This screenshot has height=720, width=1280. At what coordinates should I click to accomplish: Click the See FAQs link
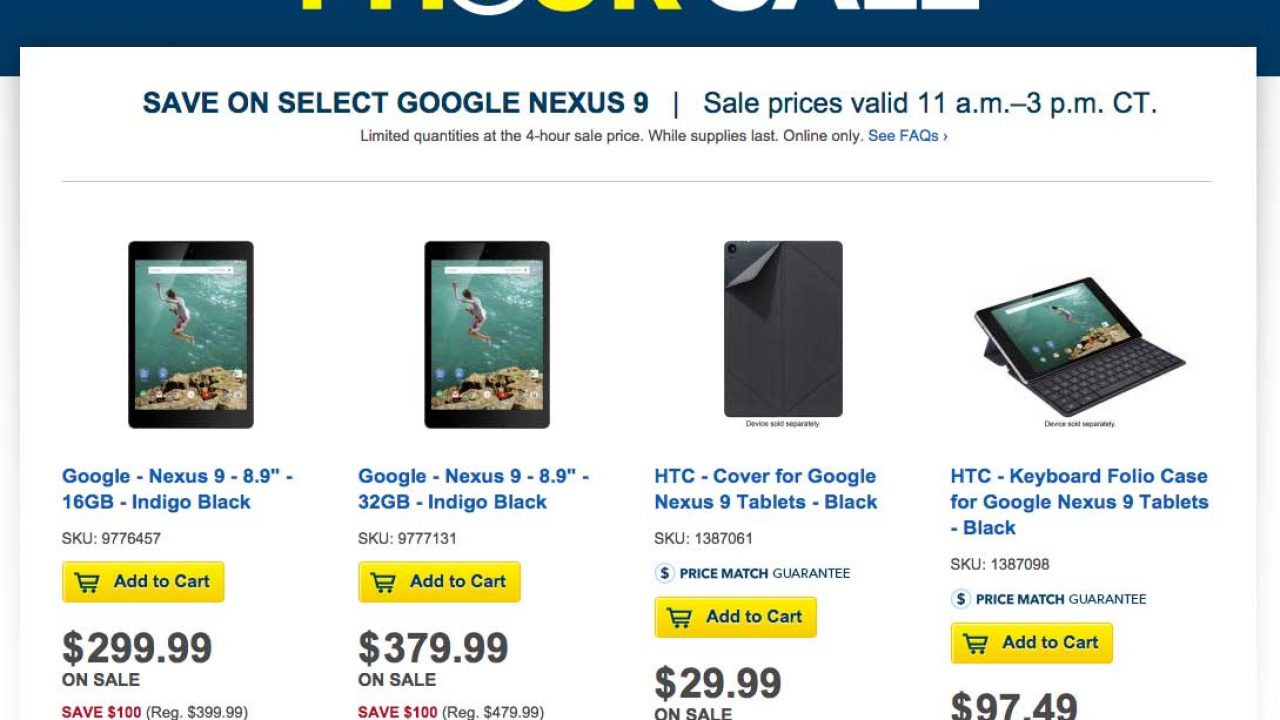click(907, 135)
